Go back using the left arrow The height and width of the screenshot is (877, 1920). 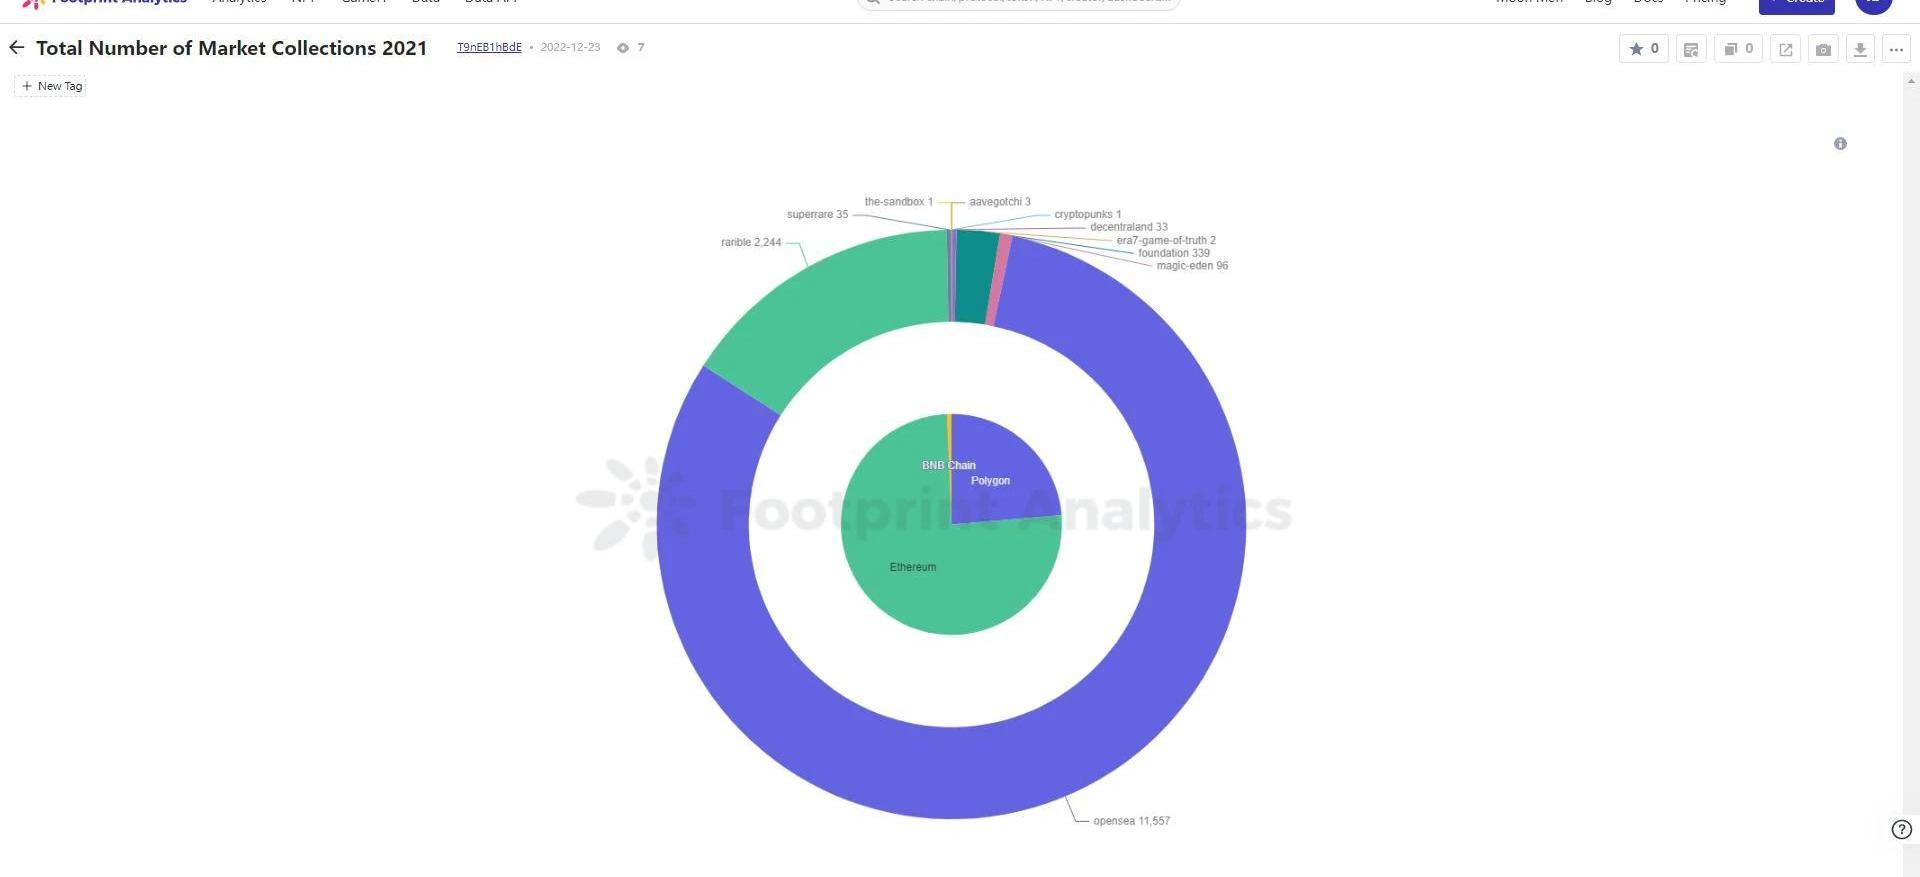click(16, 48)
